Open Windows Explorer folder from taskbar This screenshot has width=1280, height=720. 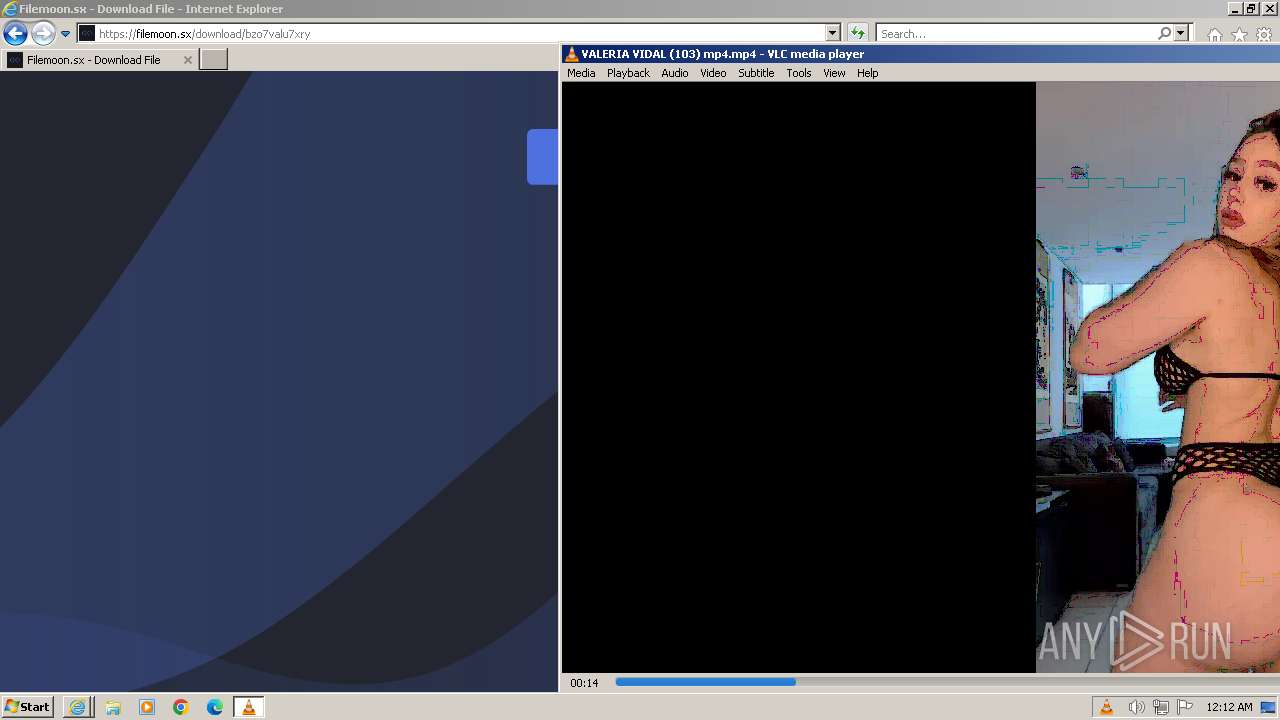coord(112,707)
